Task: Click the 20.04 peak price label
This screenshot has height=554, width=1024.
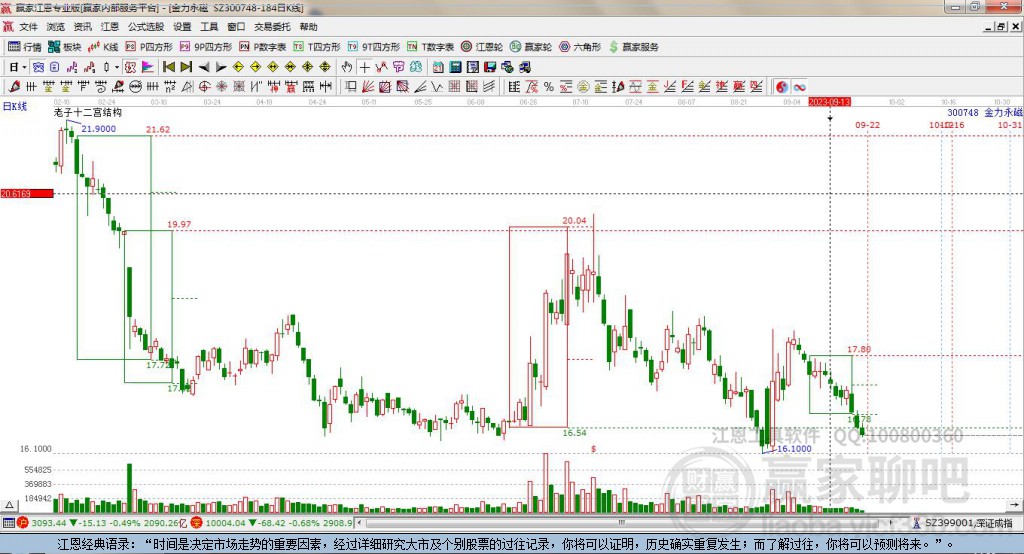Action: pos(574,220)
